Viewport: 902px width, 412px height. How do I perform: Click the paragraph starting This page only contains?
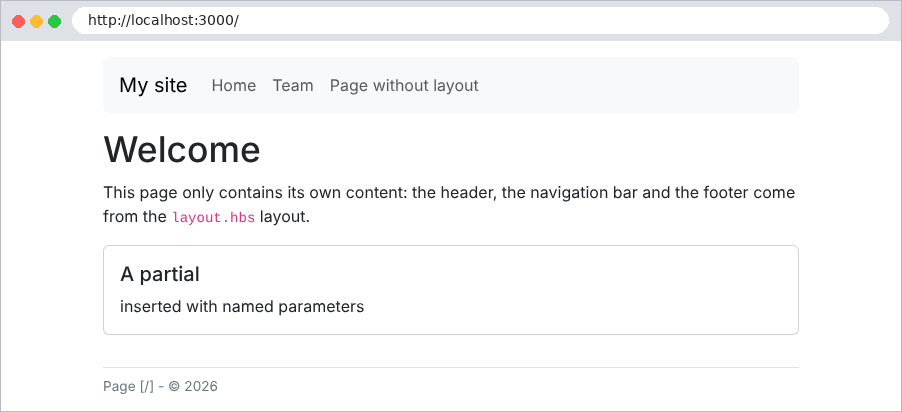click(449, 204)
